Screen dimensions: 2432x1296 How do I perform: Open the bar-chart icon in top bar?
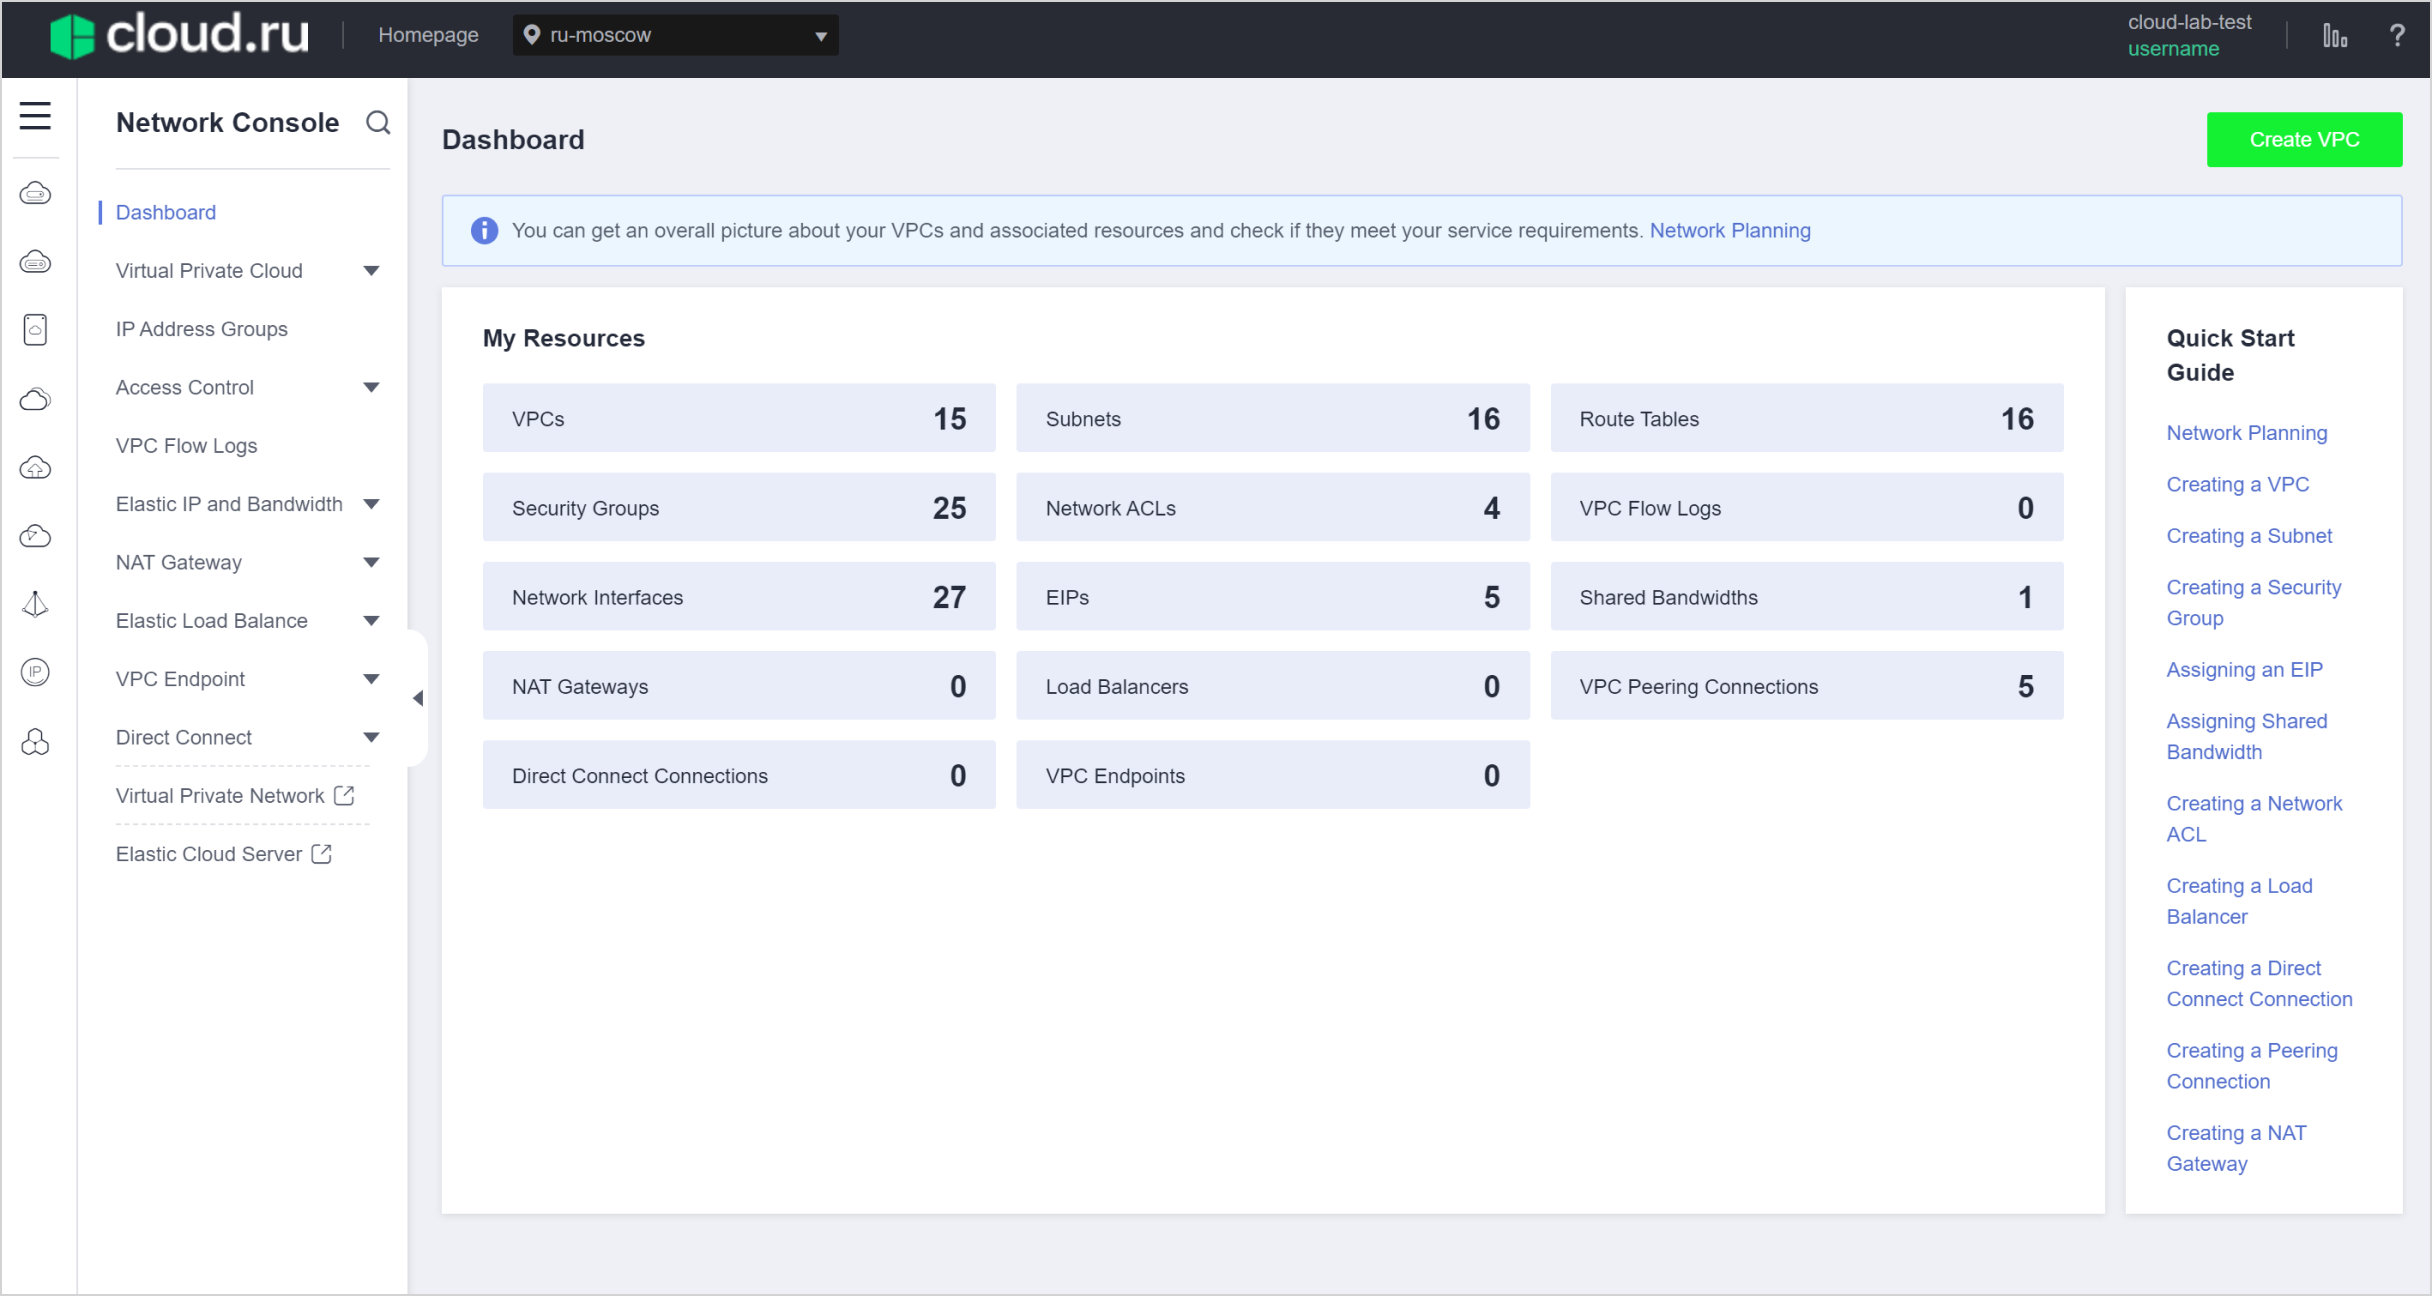pyautogui.click(x=2334, y=36)
